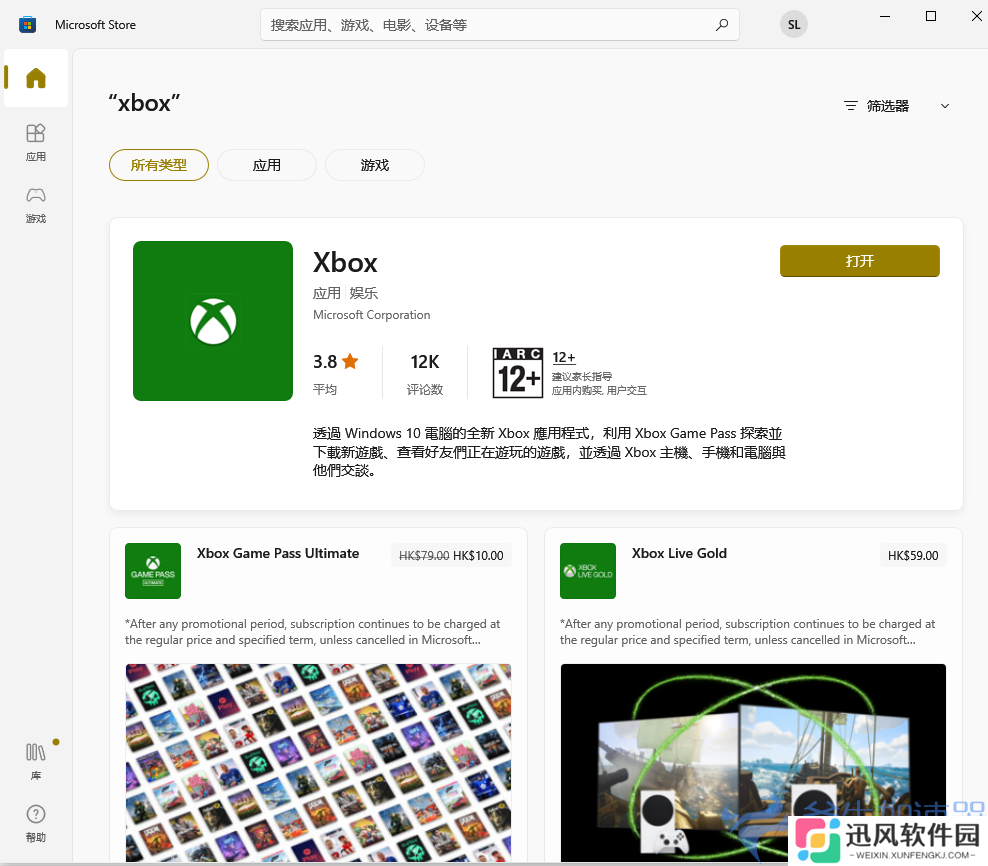
Task: Click the 应用内购买 用户交互 rating note
Action: (x=599, y=391)
